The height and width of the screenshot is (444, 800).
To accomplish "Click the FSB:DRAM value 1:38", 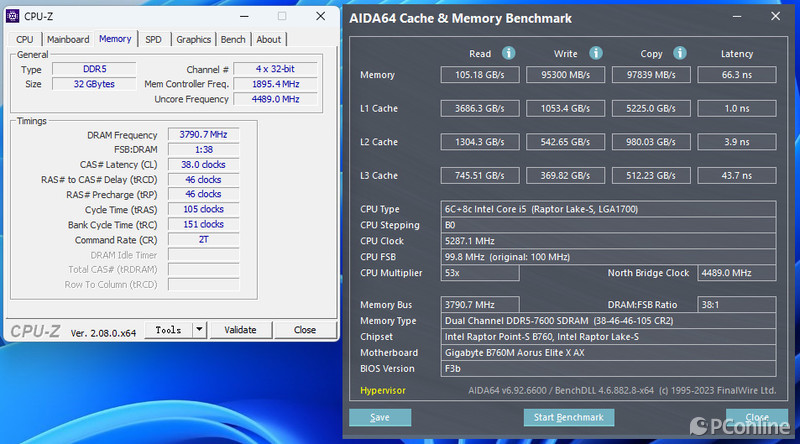I will click(x=204, y=150).
